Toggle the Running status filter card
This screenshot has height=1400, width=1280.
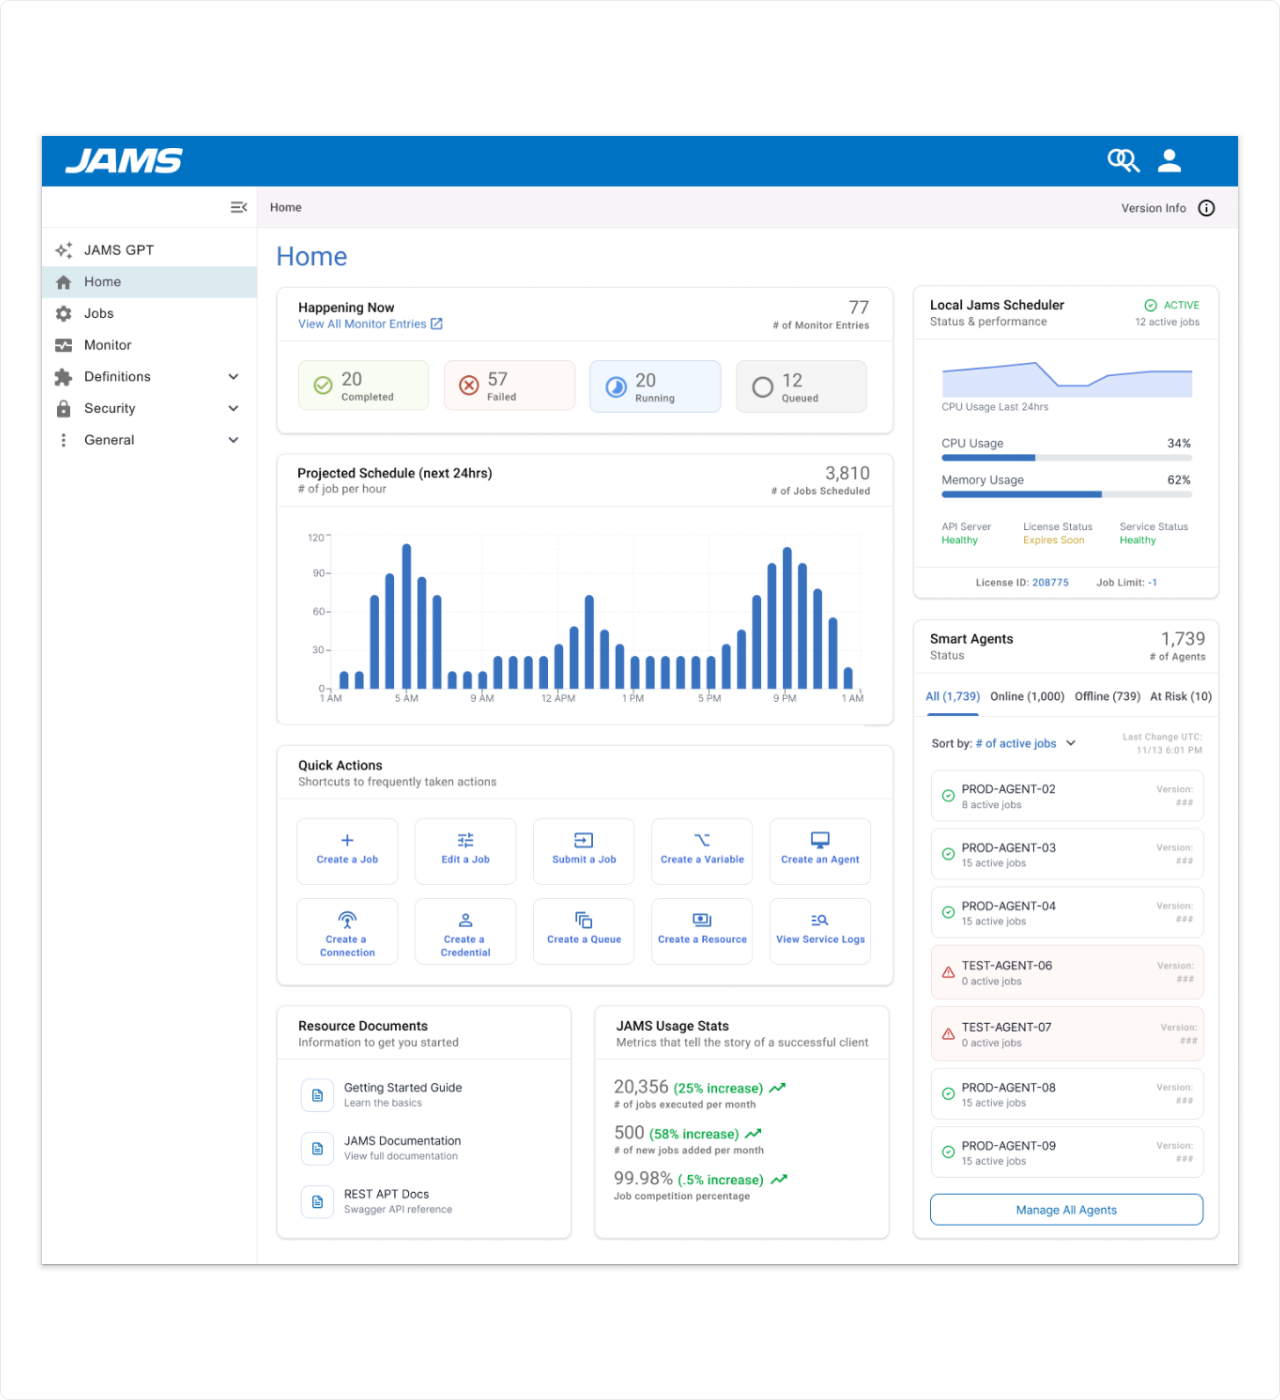coord(654,386)
